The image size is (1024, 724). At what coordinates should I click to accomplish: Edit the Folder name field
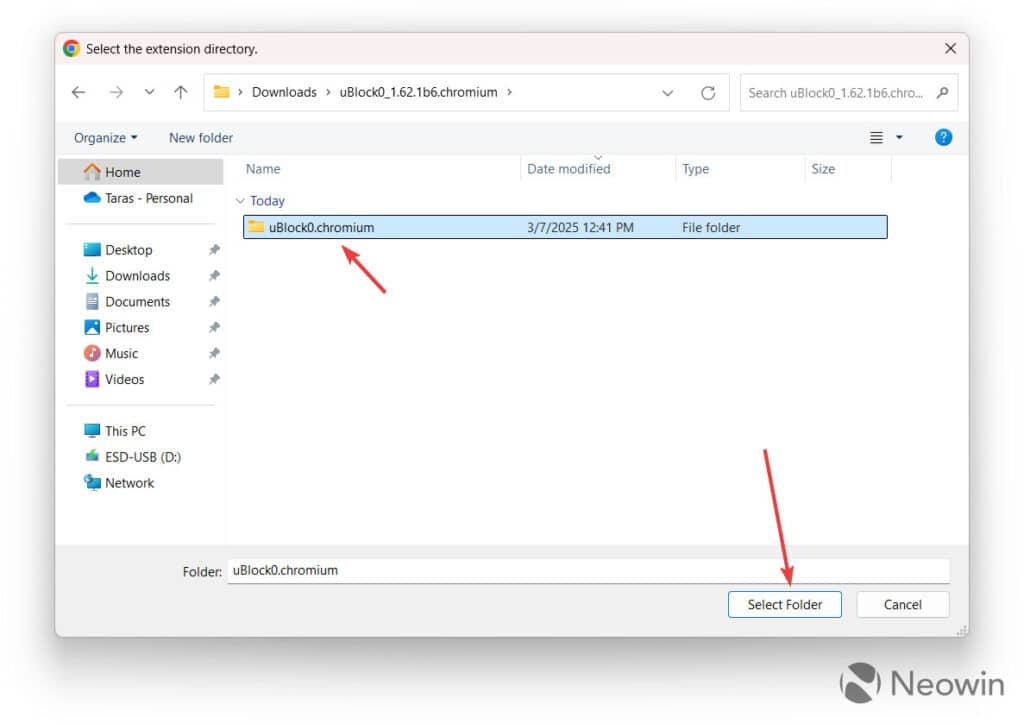588,571
